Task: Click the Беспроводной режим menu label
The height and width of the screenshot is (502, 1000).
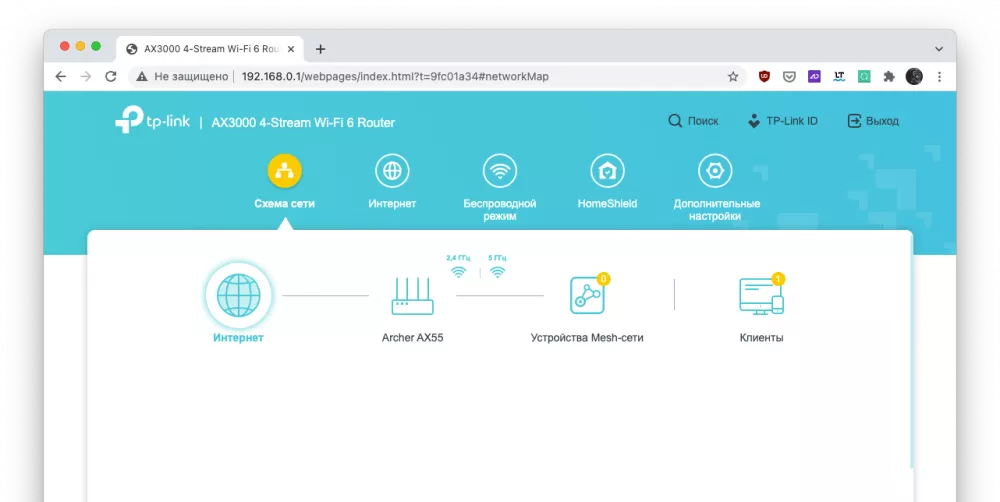Action: tap(499, 210)
